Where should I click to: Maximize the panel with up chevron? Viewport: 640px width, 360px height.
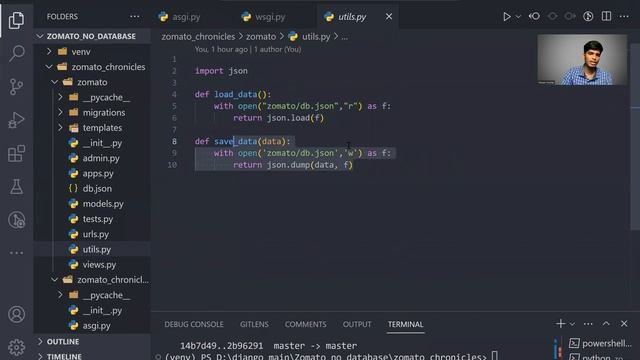[606, 323]
